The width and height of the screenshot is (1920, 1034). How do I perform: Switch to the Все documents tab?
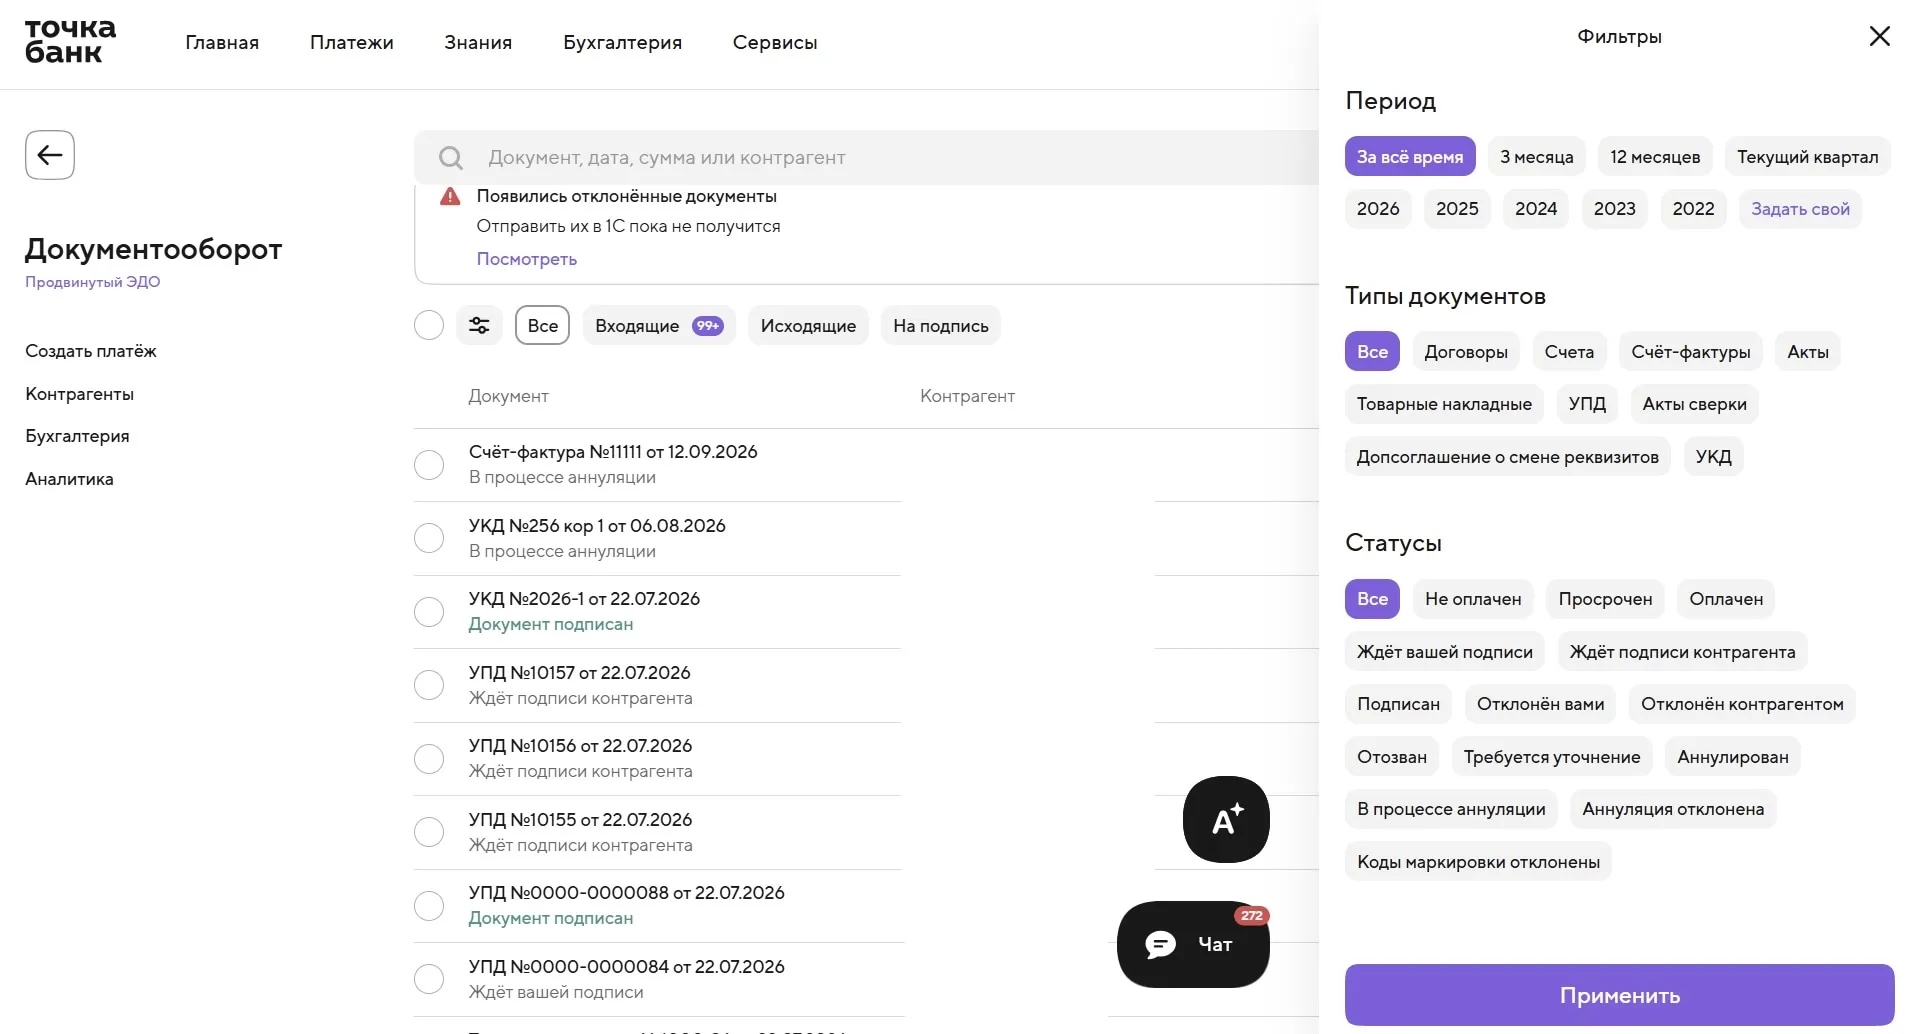pyautogui.click(x=543, y=325)
